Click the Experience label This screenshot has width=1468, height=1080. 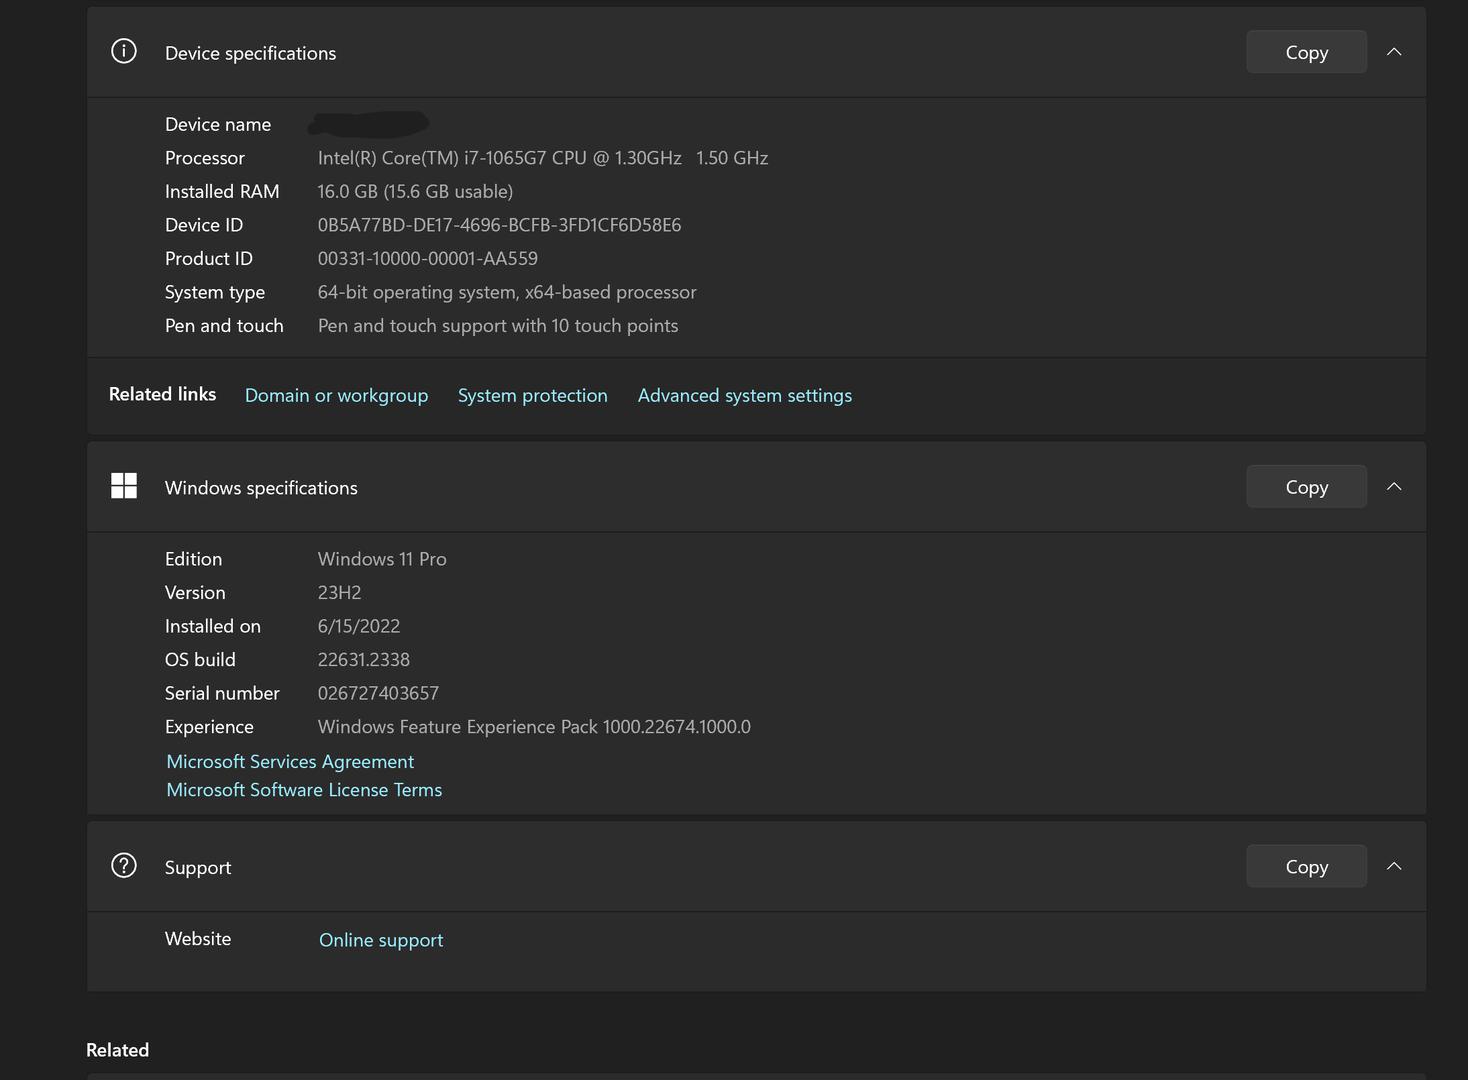pyautogui.click(x=209, y=727)
